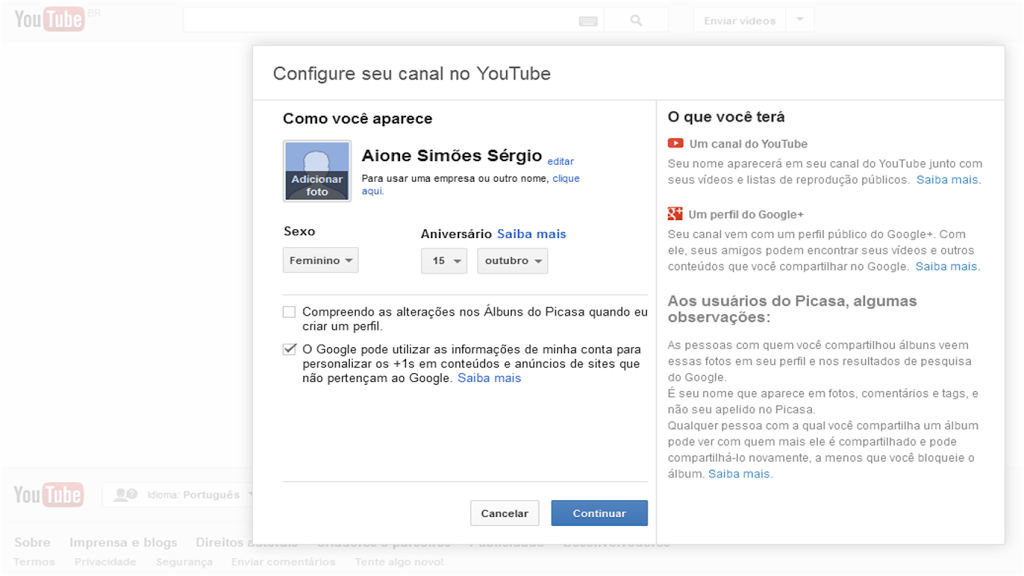Image resolution: width=1024 pixels, height=576 pixels.
Task: Open the Privacidade footer link
Action: 105,562
